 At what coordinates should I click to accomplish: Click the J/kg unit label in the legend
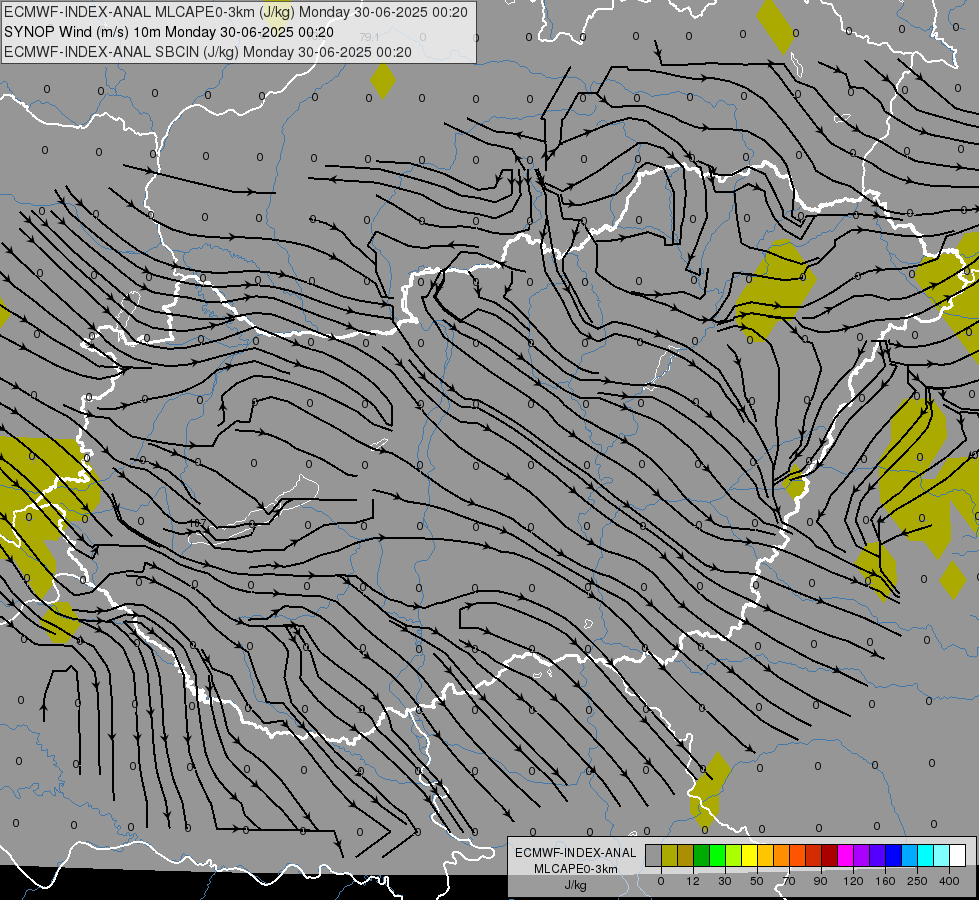pyautogui.click(x=576, y=885)
